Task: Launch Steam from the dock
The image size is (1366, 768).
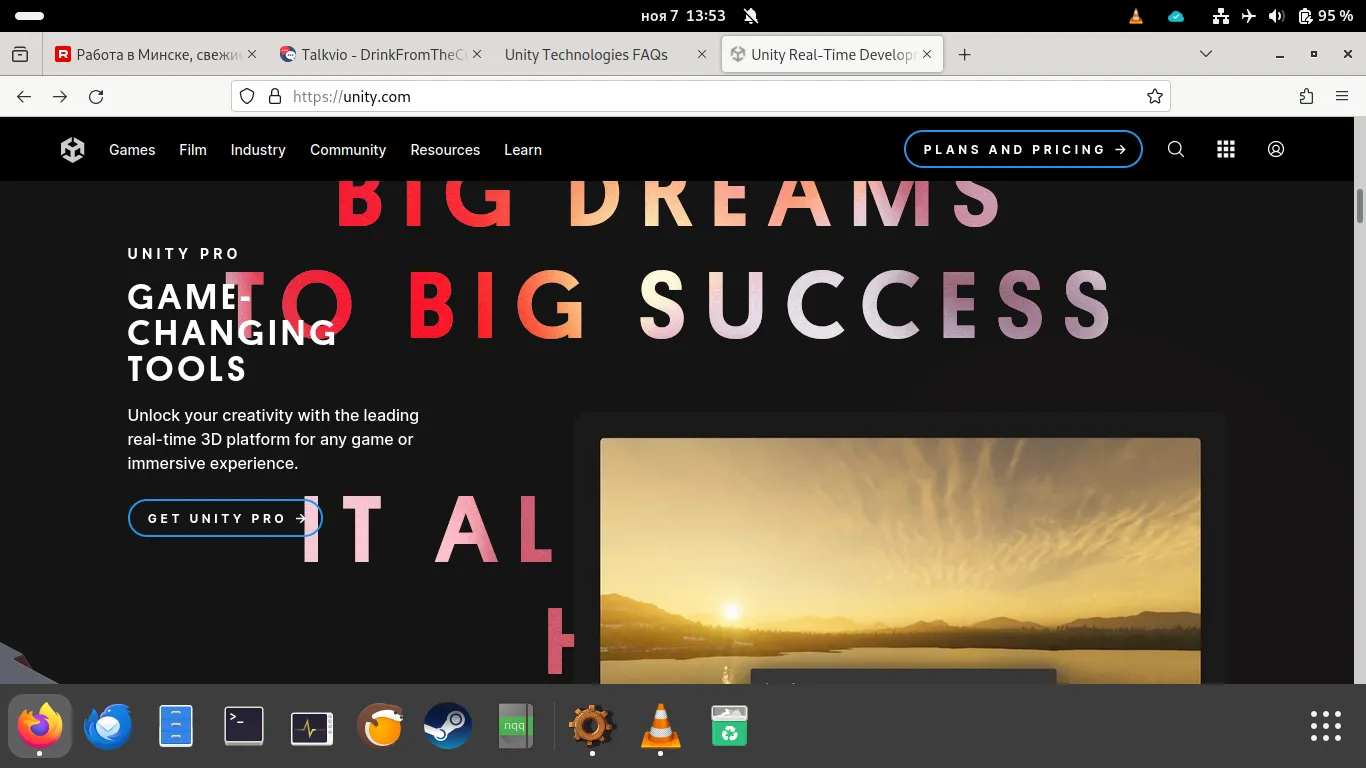Action: 448,726
